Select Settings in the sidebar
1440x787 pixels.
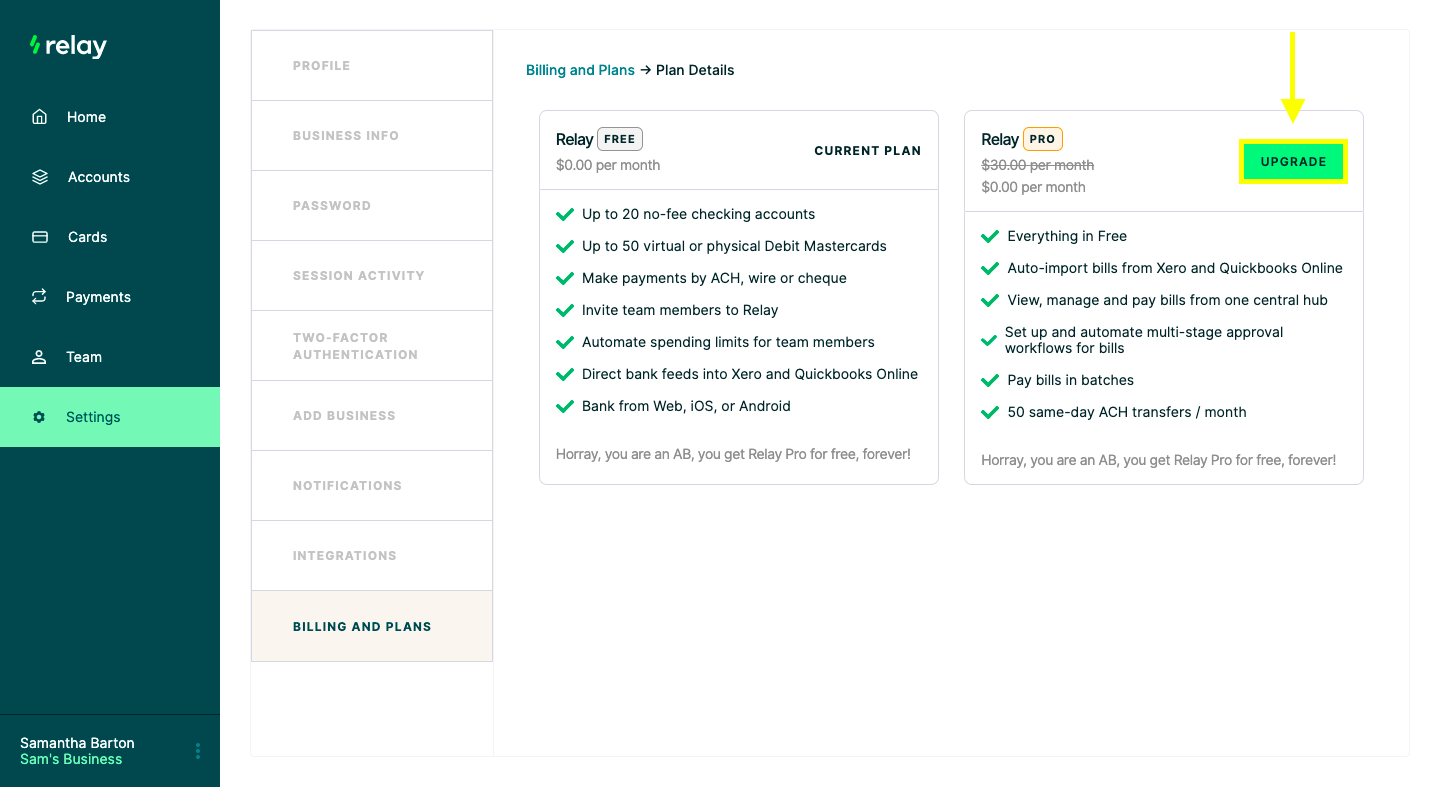[x=110, y=417]
